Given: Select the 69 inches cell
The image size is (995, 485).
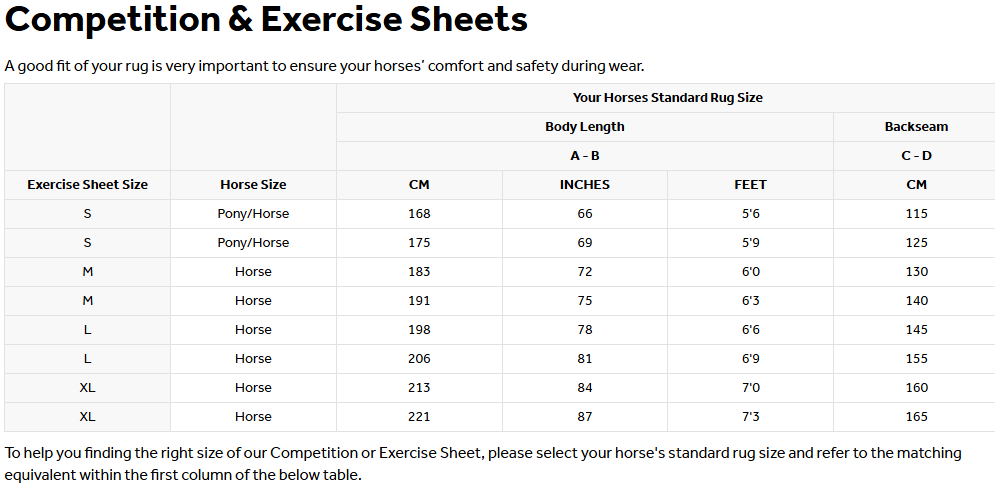Looking at the screenshot, I should tap(585, 243).
